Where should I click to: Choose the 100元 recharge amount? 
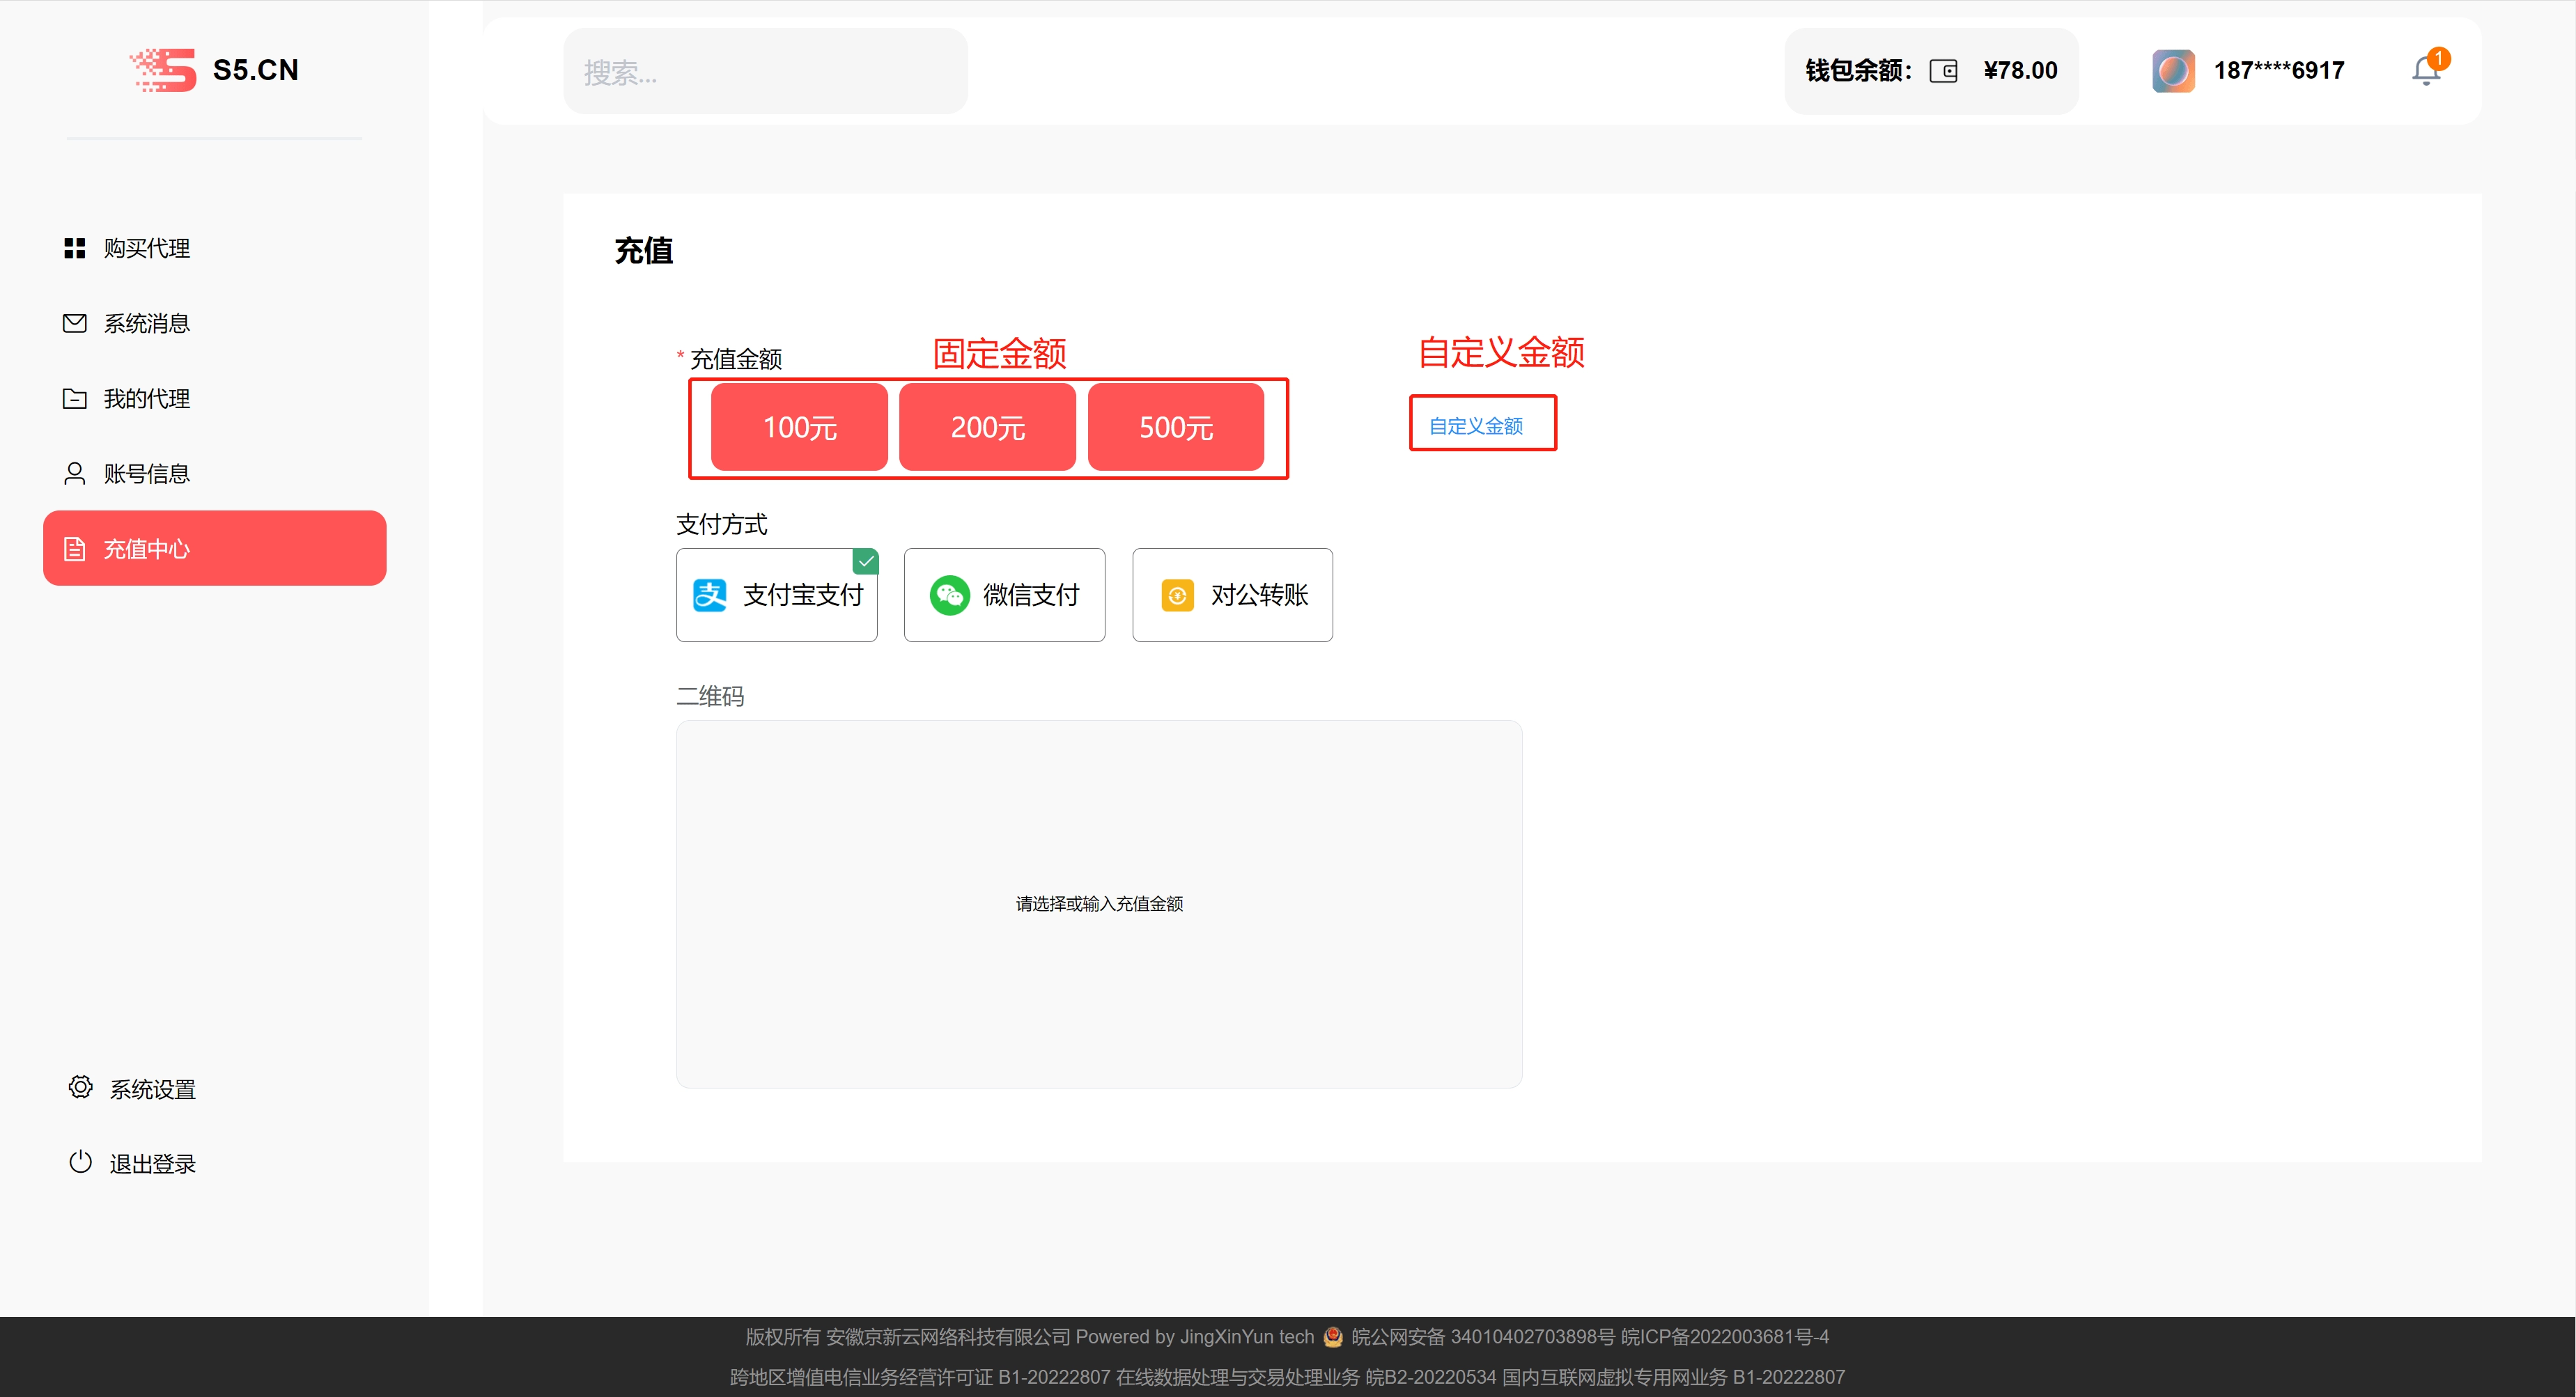click(799, 427)
